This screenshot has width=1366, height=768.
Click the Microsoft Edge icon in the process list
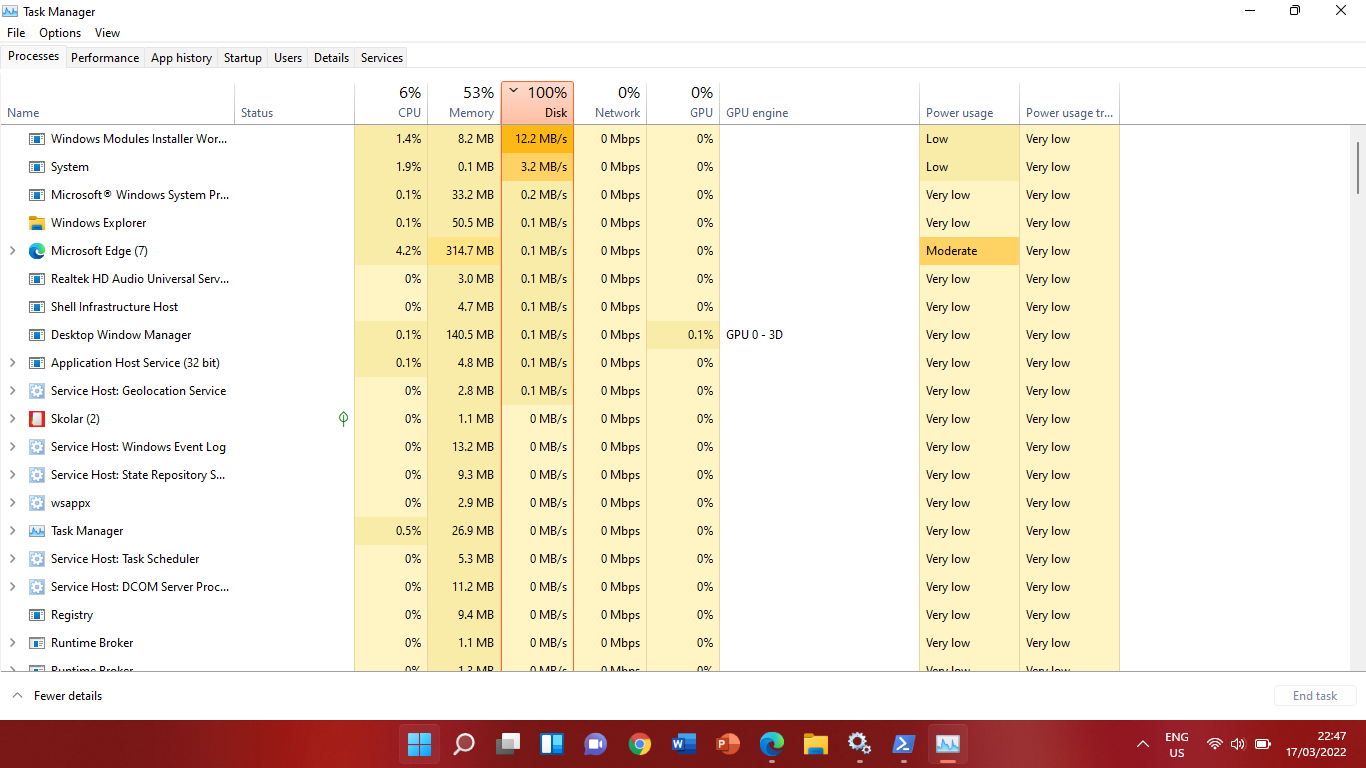tap(37, 251)
